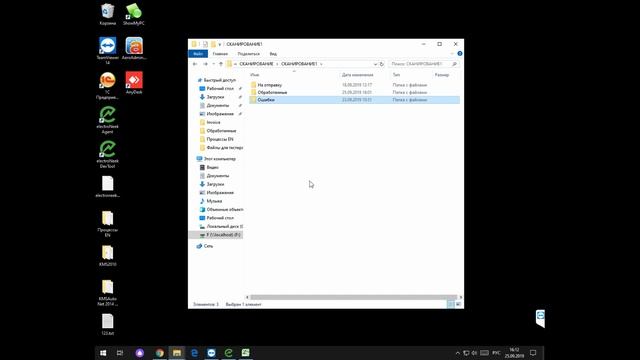Select the KMSAuto Net 2014 desktop folder
The height and width of the screenshot is (360, 640).
108,292
